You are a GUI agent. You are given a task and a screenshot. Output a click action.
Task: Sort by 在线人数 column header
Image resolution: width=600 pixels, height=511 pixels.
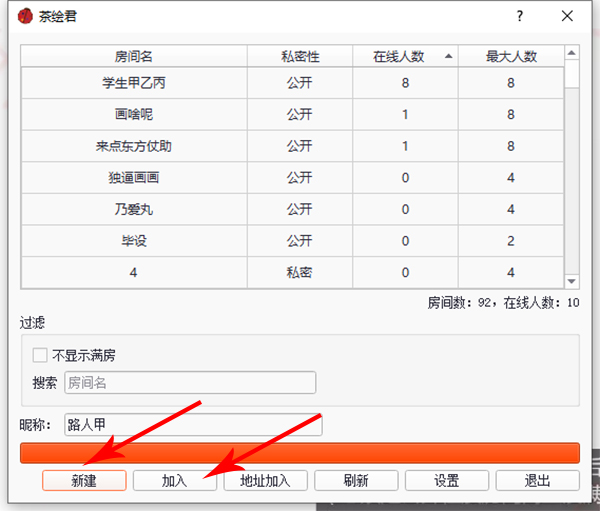(405, 57)
